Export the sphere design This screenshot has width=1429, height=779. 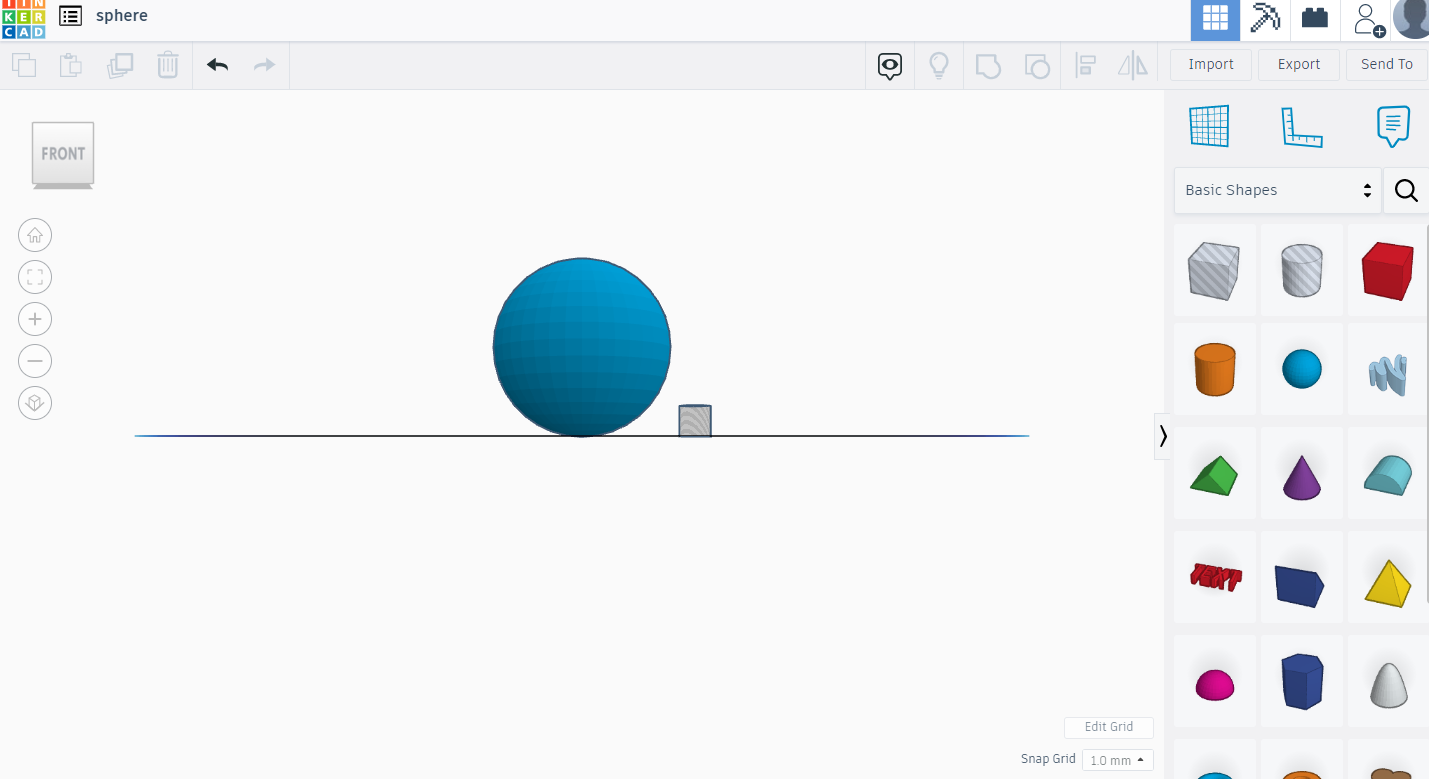tap(1297, 64)
